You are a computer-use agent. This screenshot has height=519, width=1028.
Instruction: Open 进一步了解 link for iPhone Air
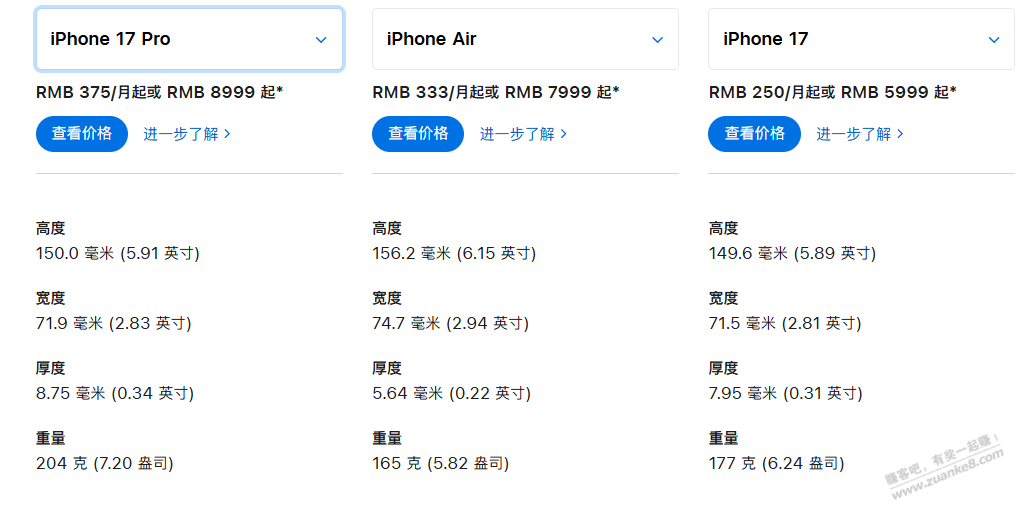523,134
